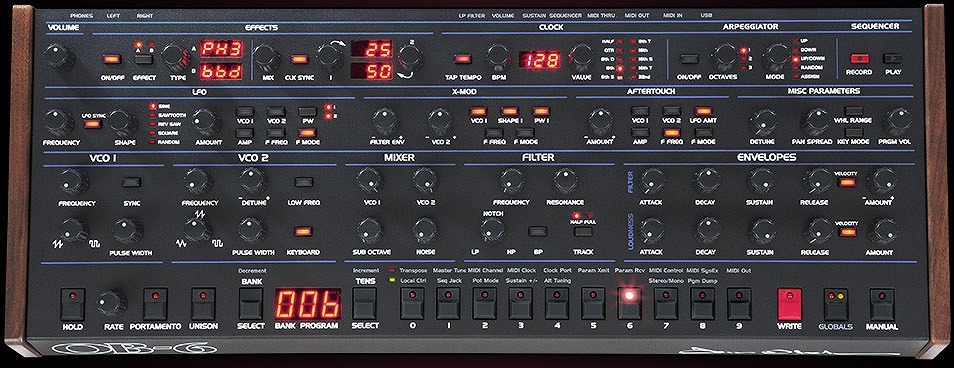Toggle the UNISON button
This screenshot has width=954, height=368.
(x=203, y=304)
